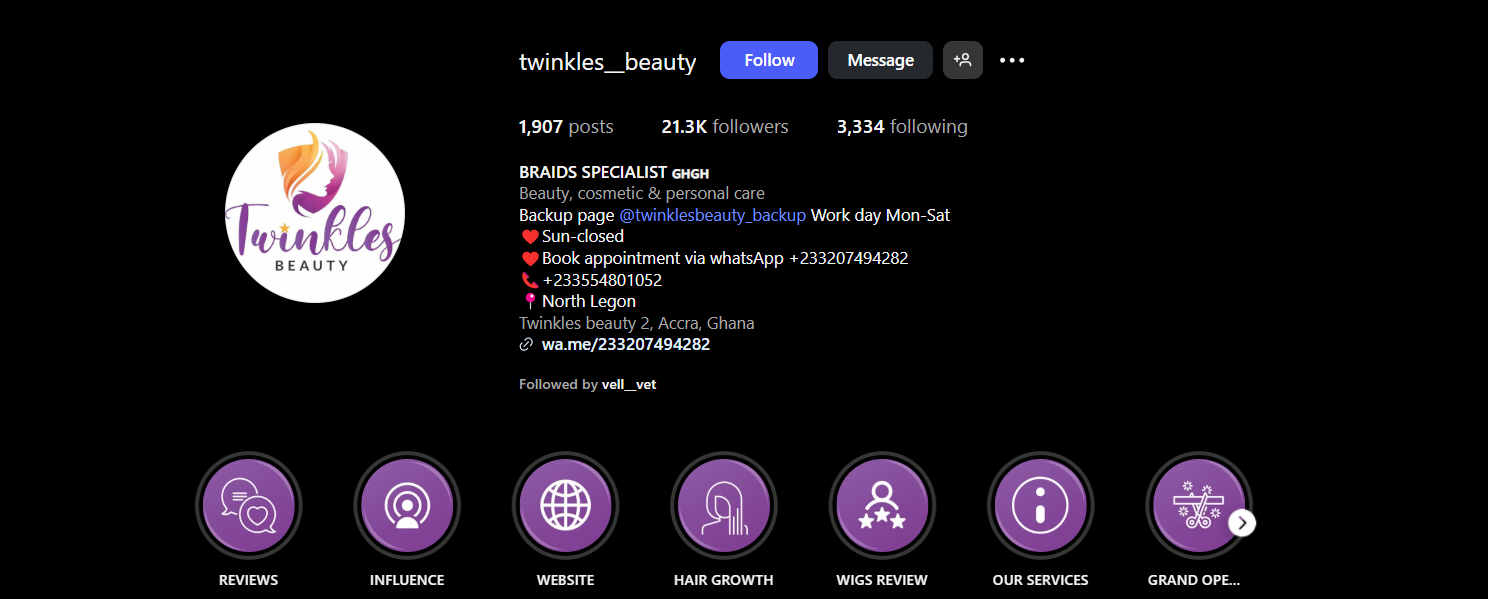Click the 1,907 posts count
The image size is (1488, 599).
[565, 127]
